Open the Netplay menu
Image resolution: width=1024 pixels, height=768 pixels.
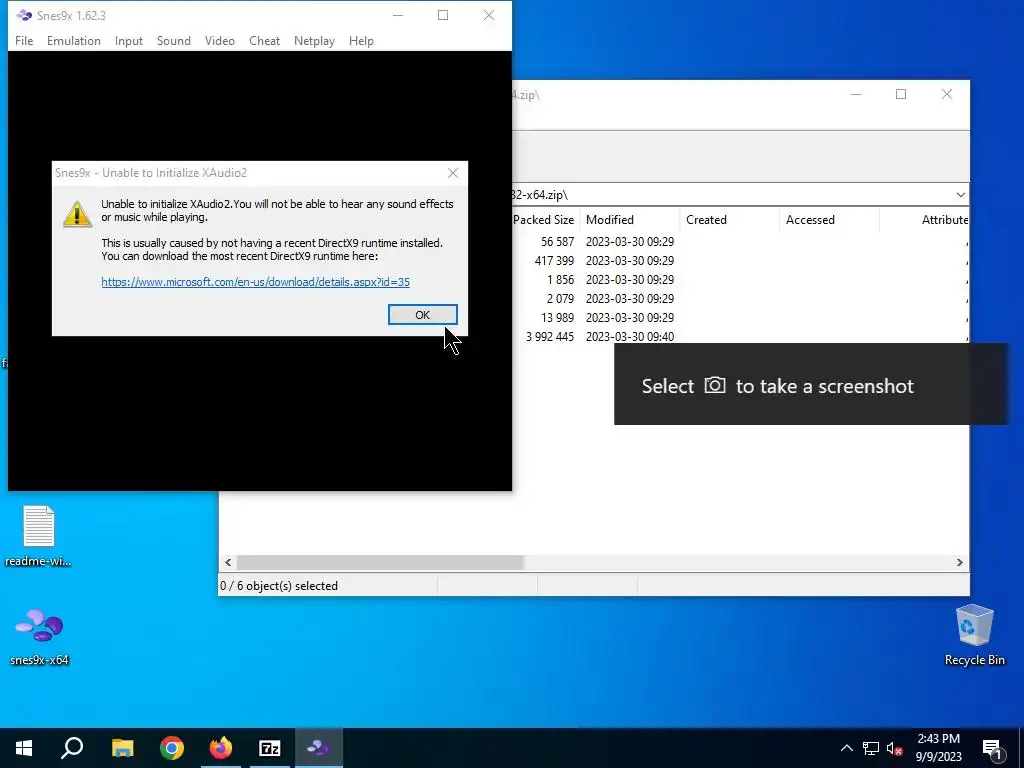[x=314, y=40]
